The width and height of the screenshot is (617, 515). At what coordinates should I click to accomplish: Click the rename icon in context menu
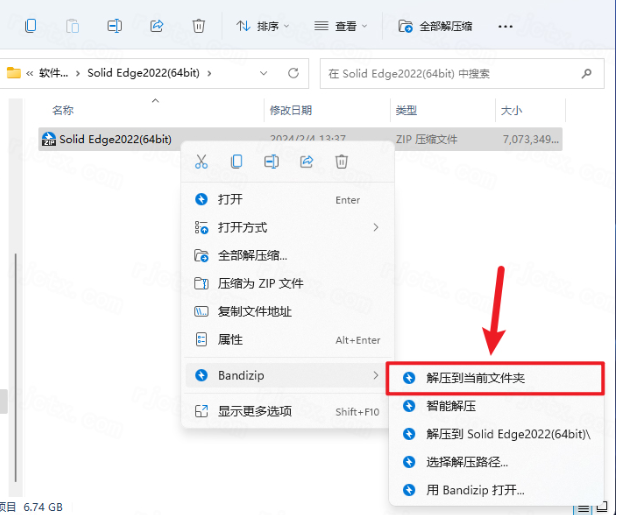click(x=271, y=161)
